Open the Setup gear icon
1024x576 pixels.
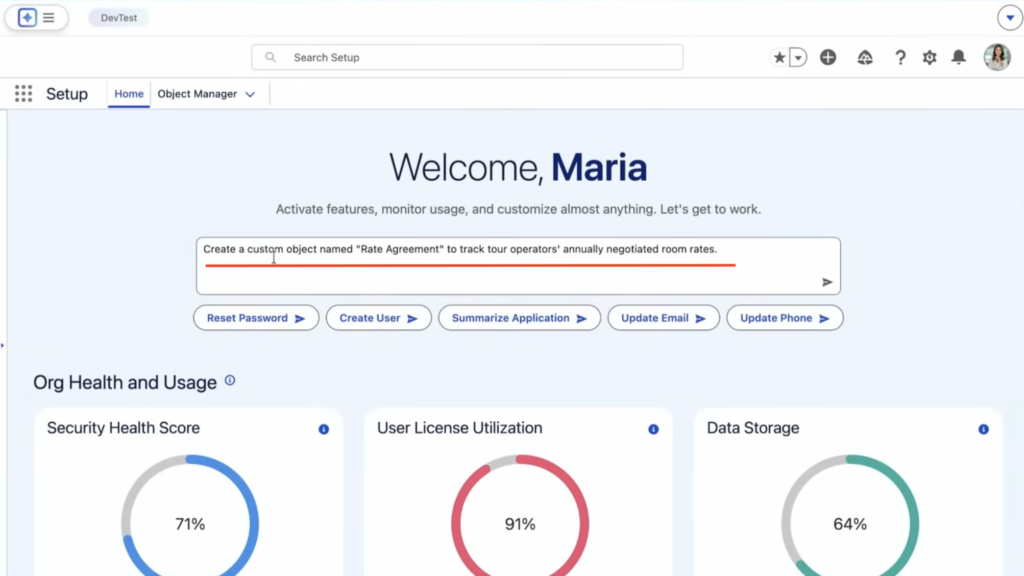(929, 58)
